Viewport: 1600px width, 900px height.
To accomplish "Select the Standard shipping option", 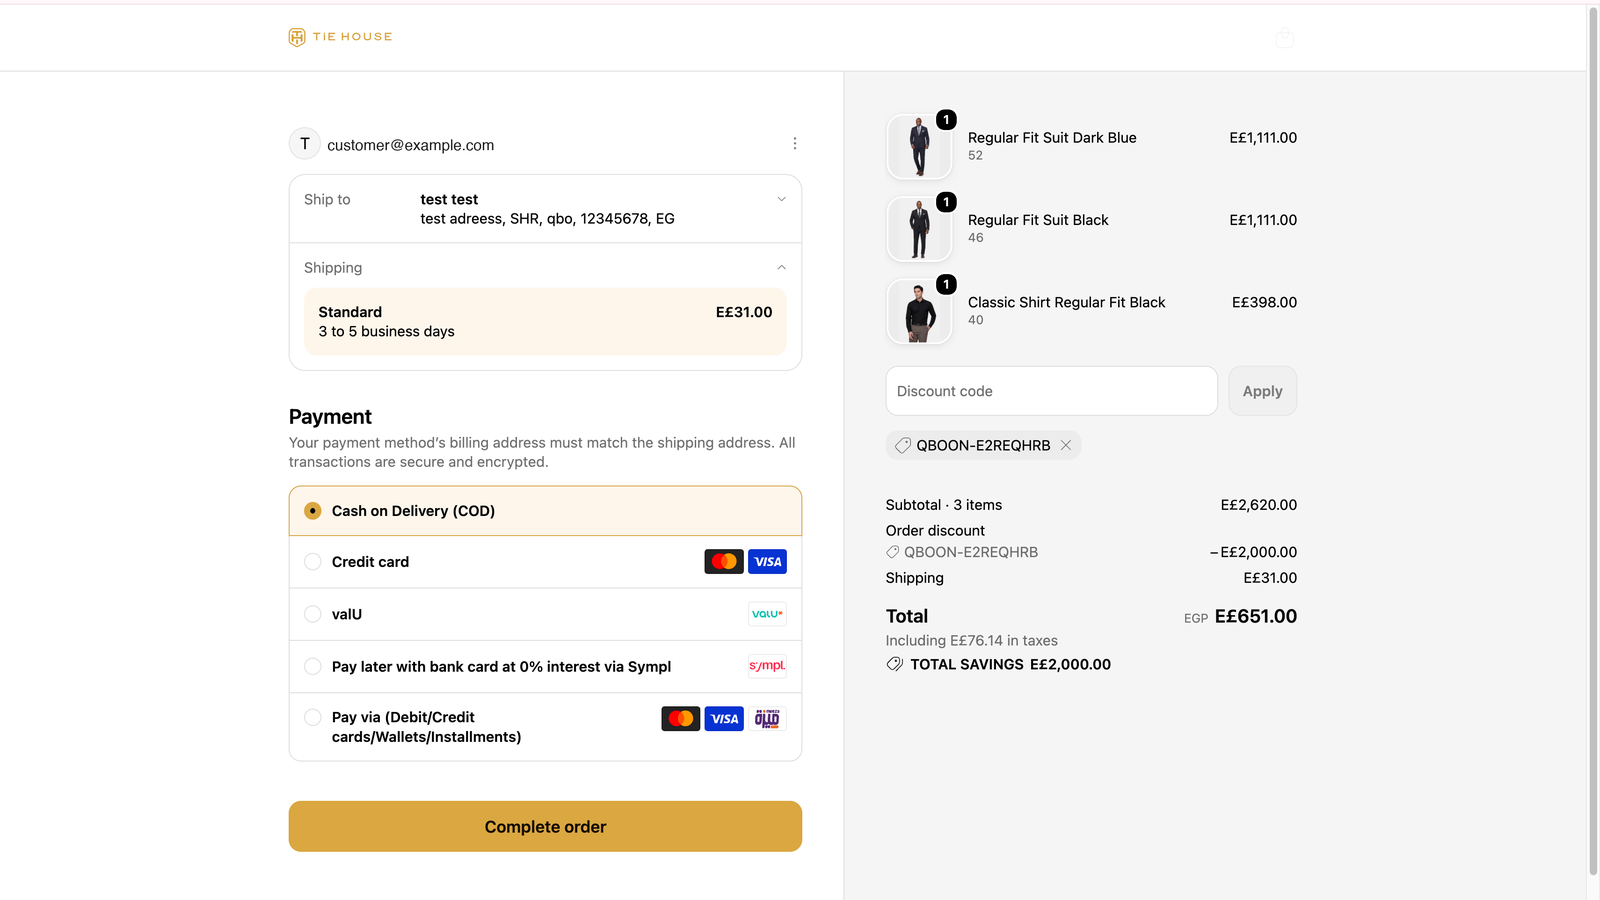I will (545, 322).
